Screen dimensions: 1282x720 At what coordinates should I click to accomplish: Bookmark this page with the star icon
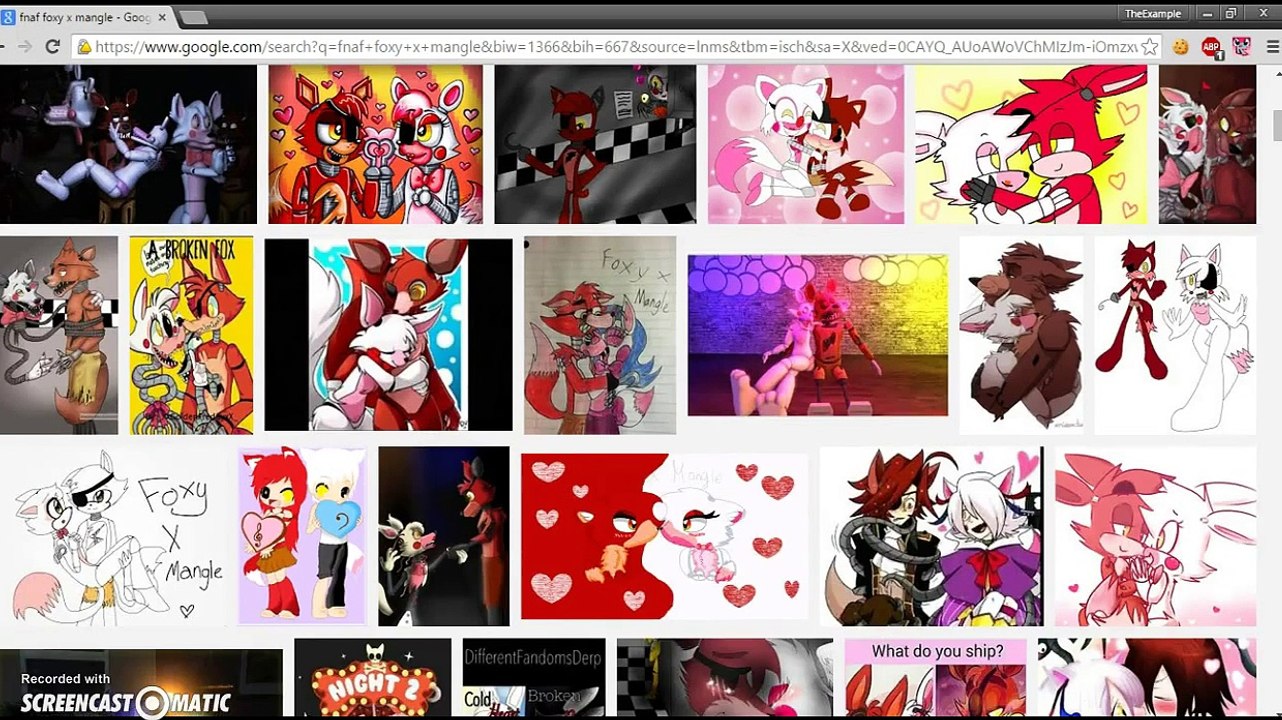click(1150, 47)
